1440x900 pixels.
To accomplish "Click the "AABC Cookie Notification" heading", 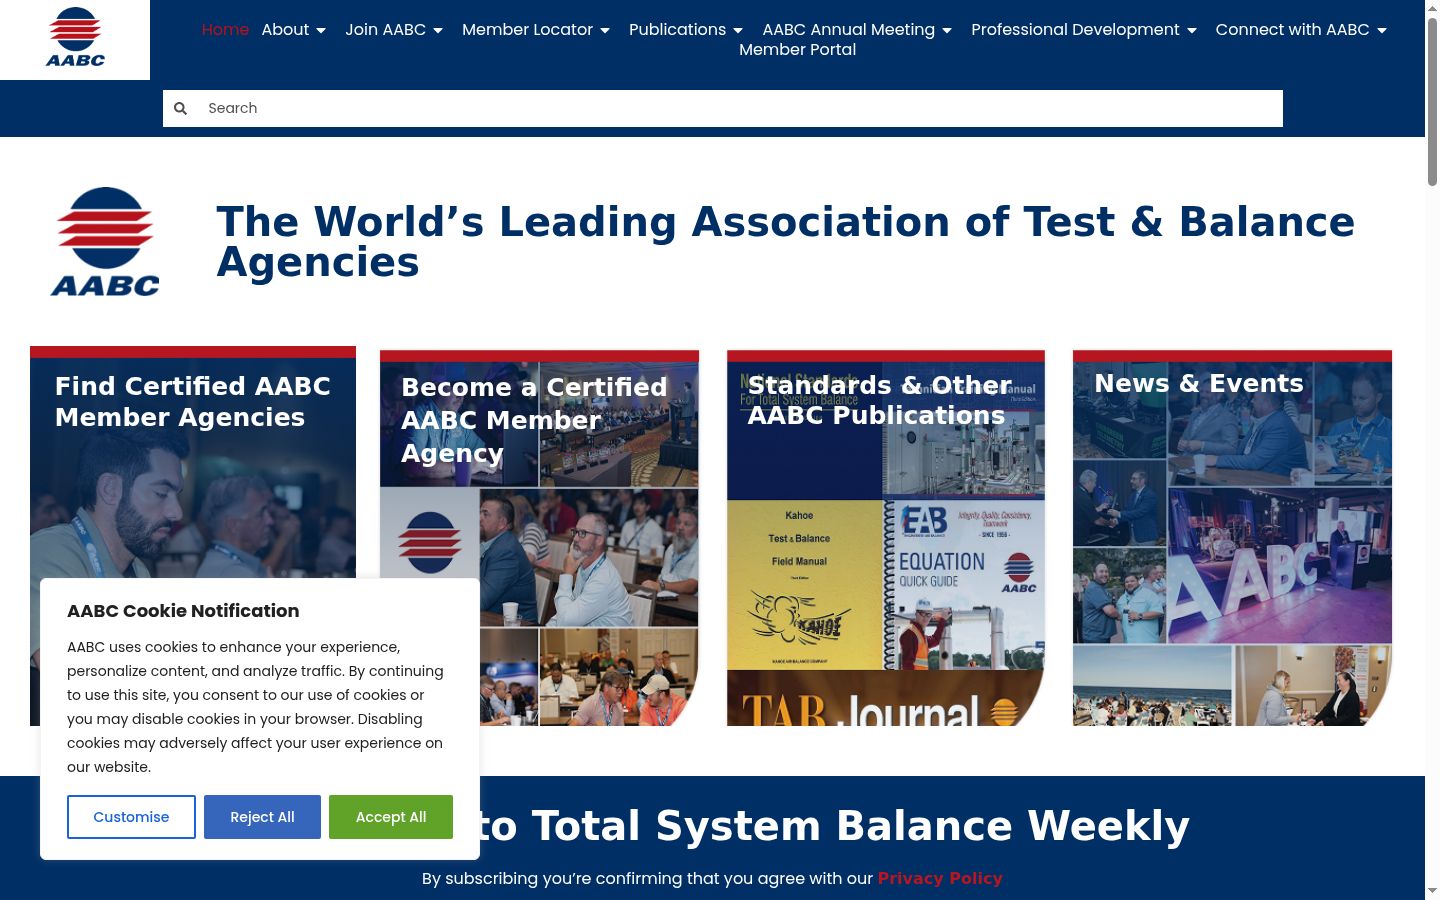I will 183,611.
